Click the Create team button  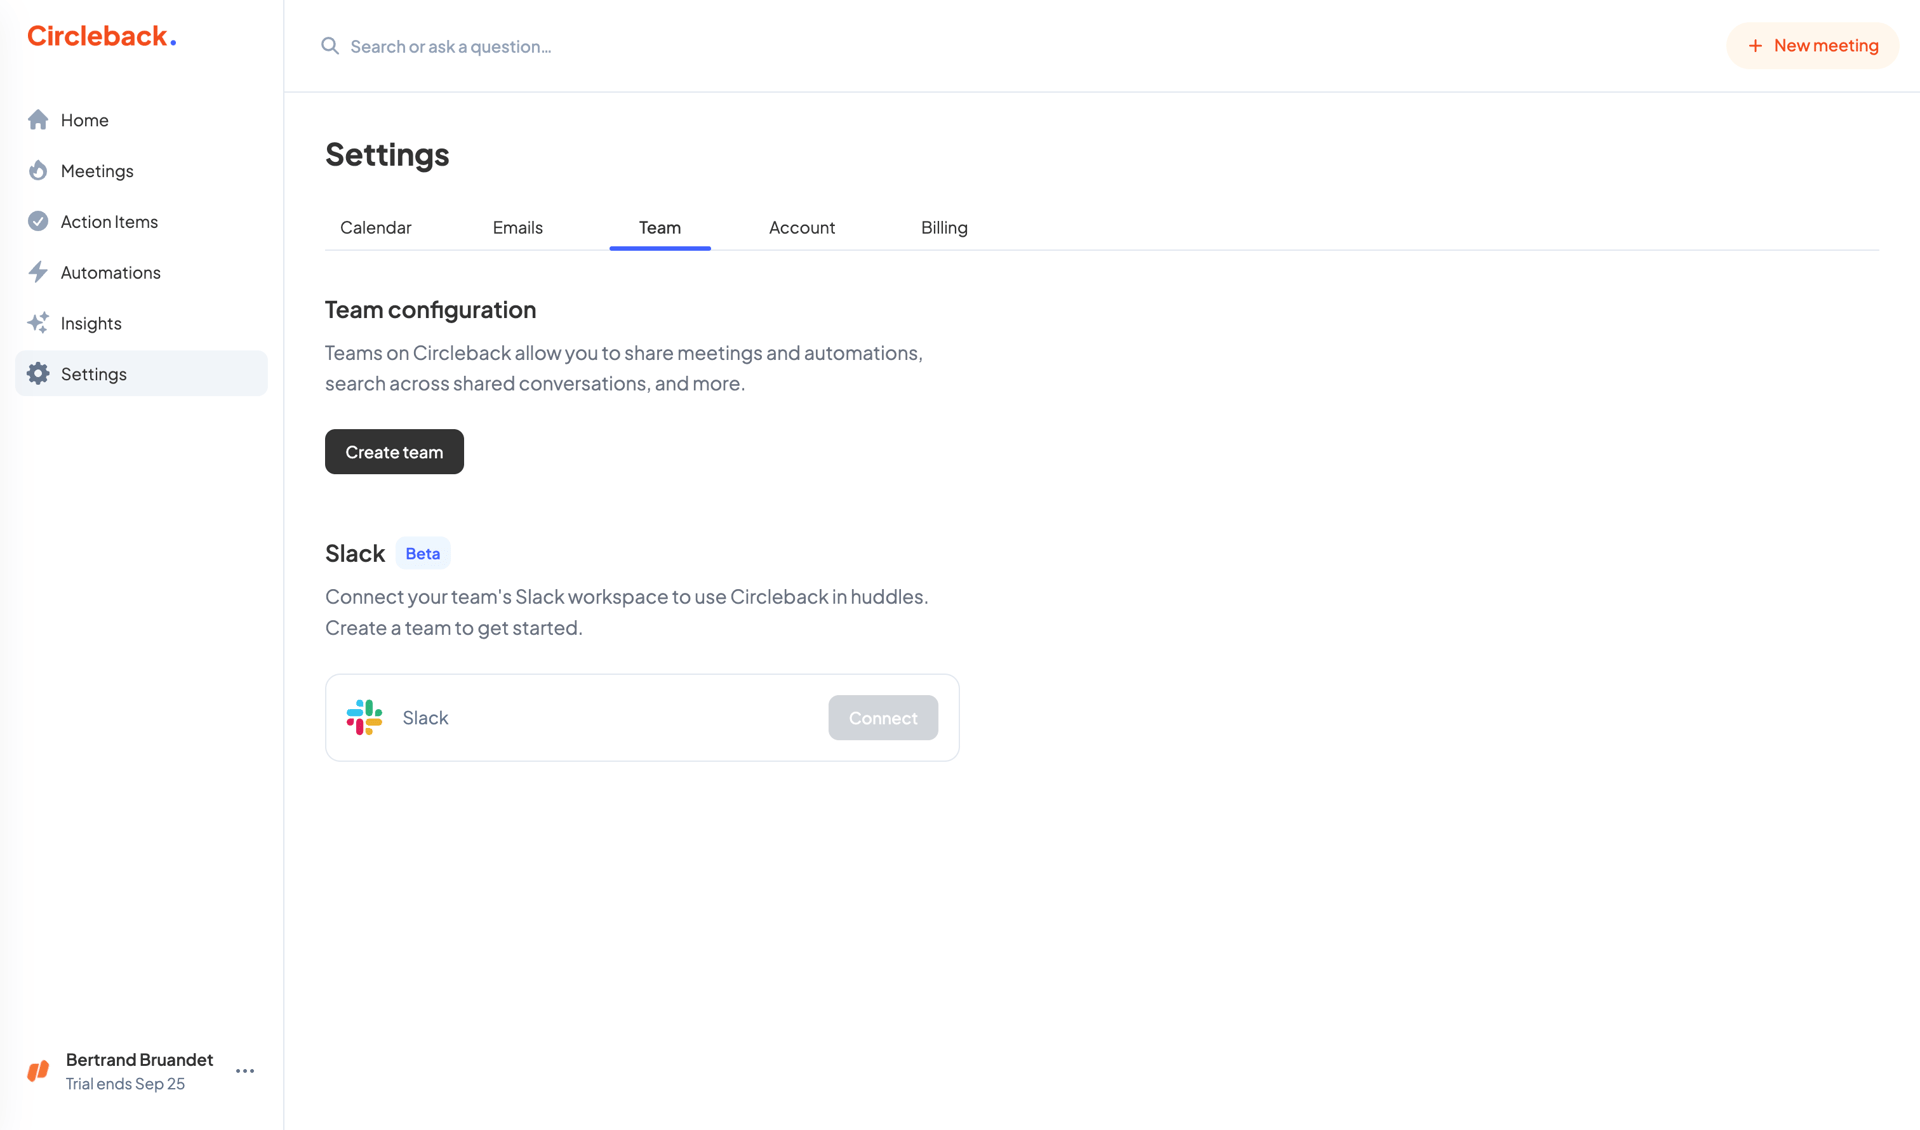393,451
